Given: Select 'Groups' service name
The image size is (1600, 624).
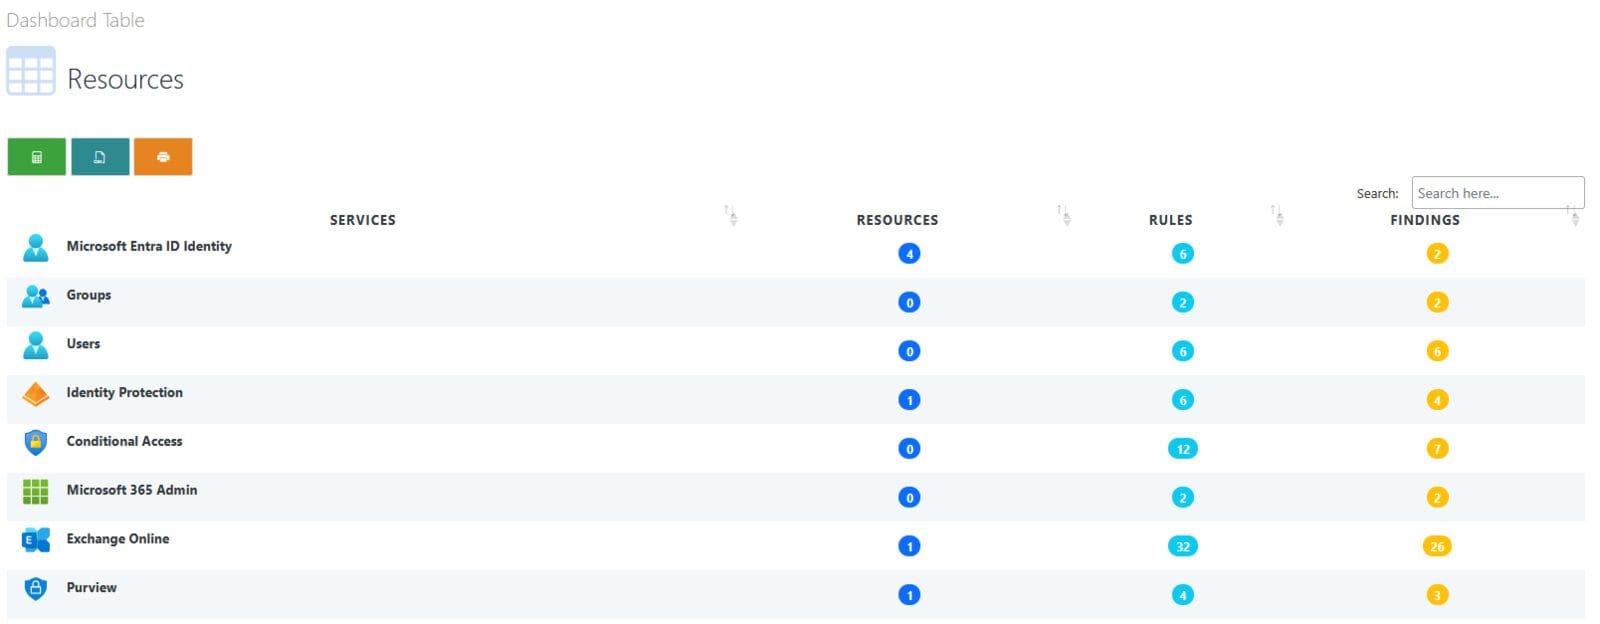Looking at the screenshot, I should point(89,295).
